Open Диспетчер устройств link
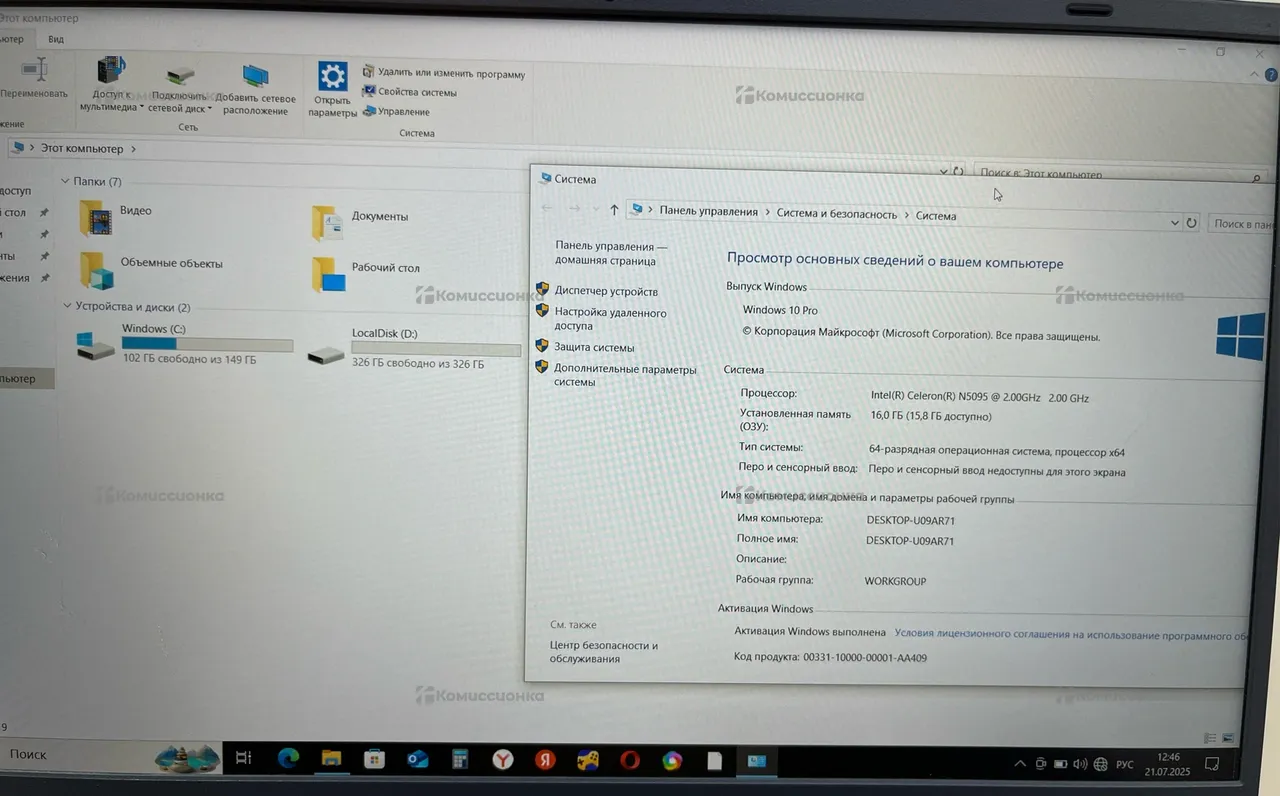The image size is (1280, 796). [606, 291]
